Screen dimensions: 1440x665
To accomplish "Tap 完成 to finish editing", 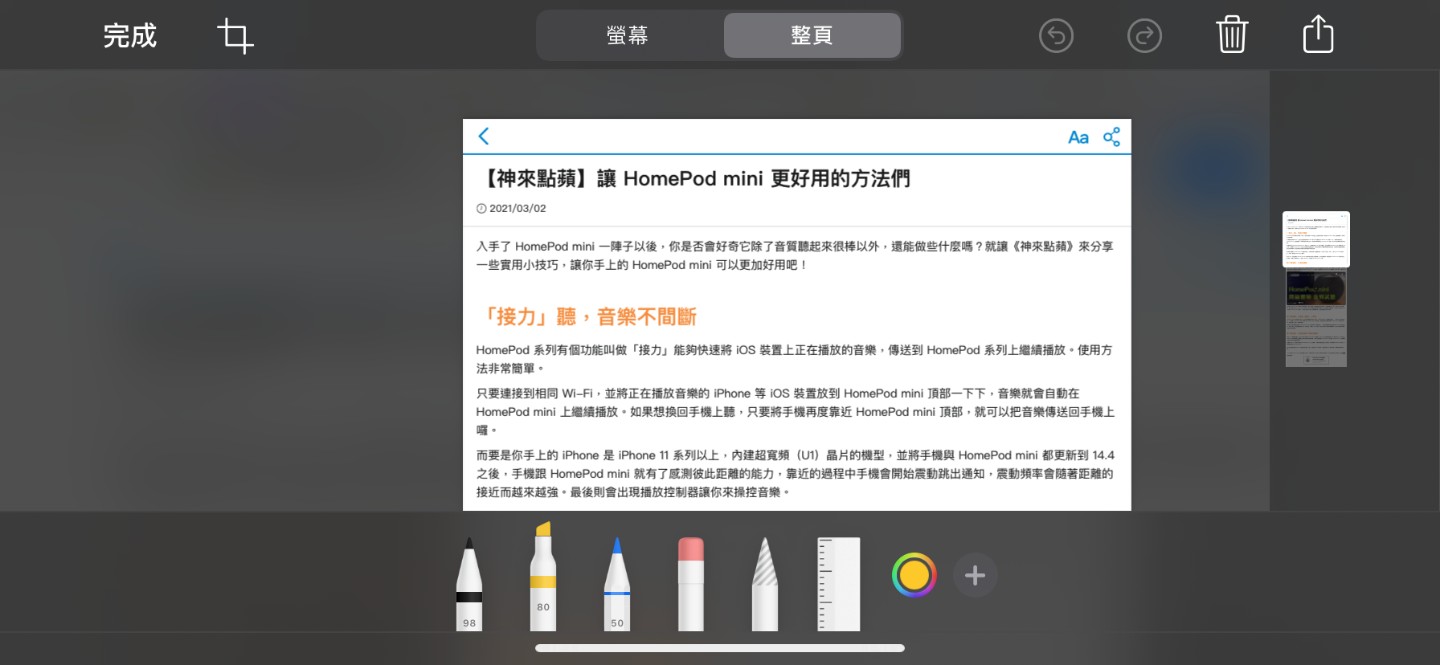I will tap(130, 36).
